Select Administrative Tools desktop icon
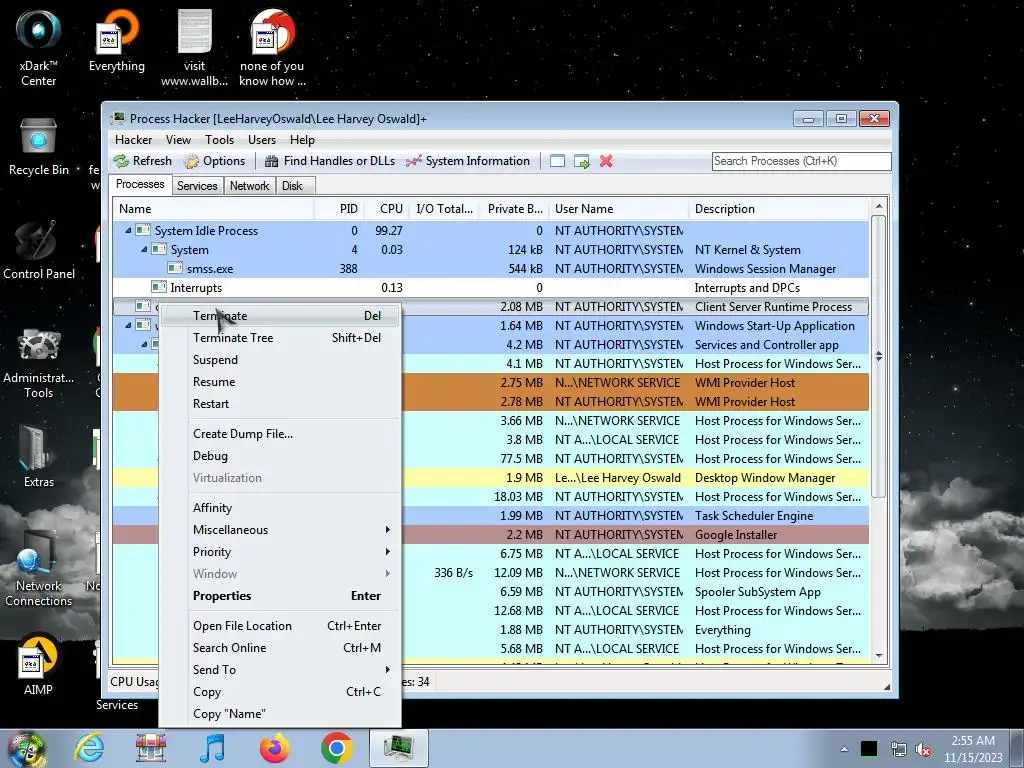 click(39, 364)
